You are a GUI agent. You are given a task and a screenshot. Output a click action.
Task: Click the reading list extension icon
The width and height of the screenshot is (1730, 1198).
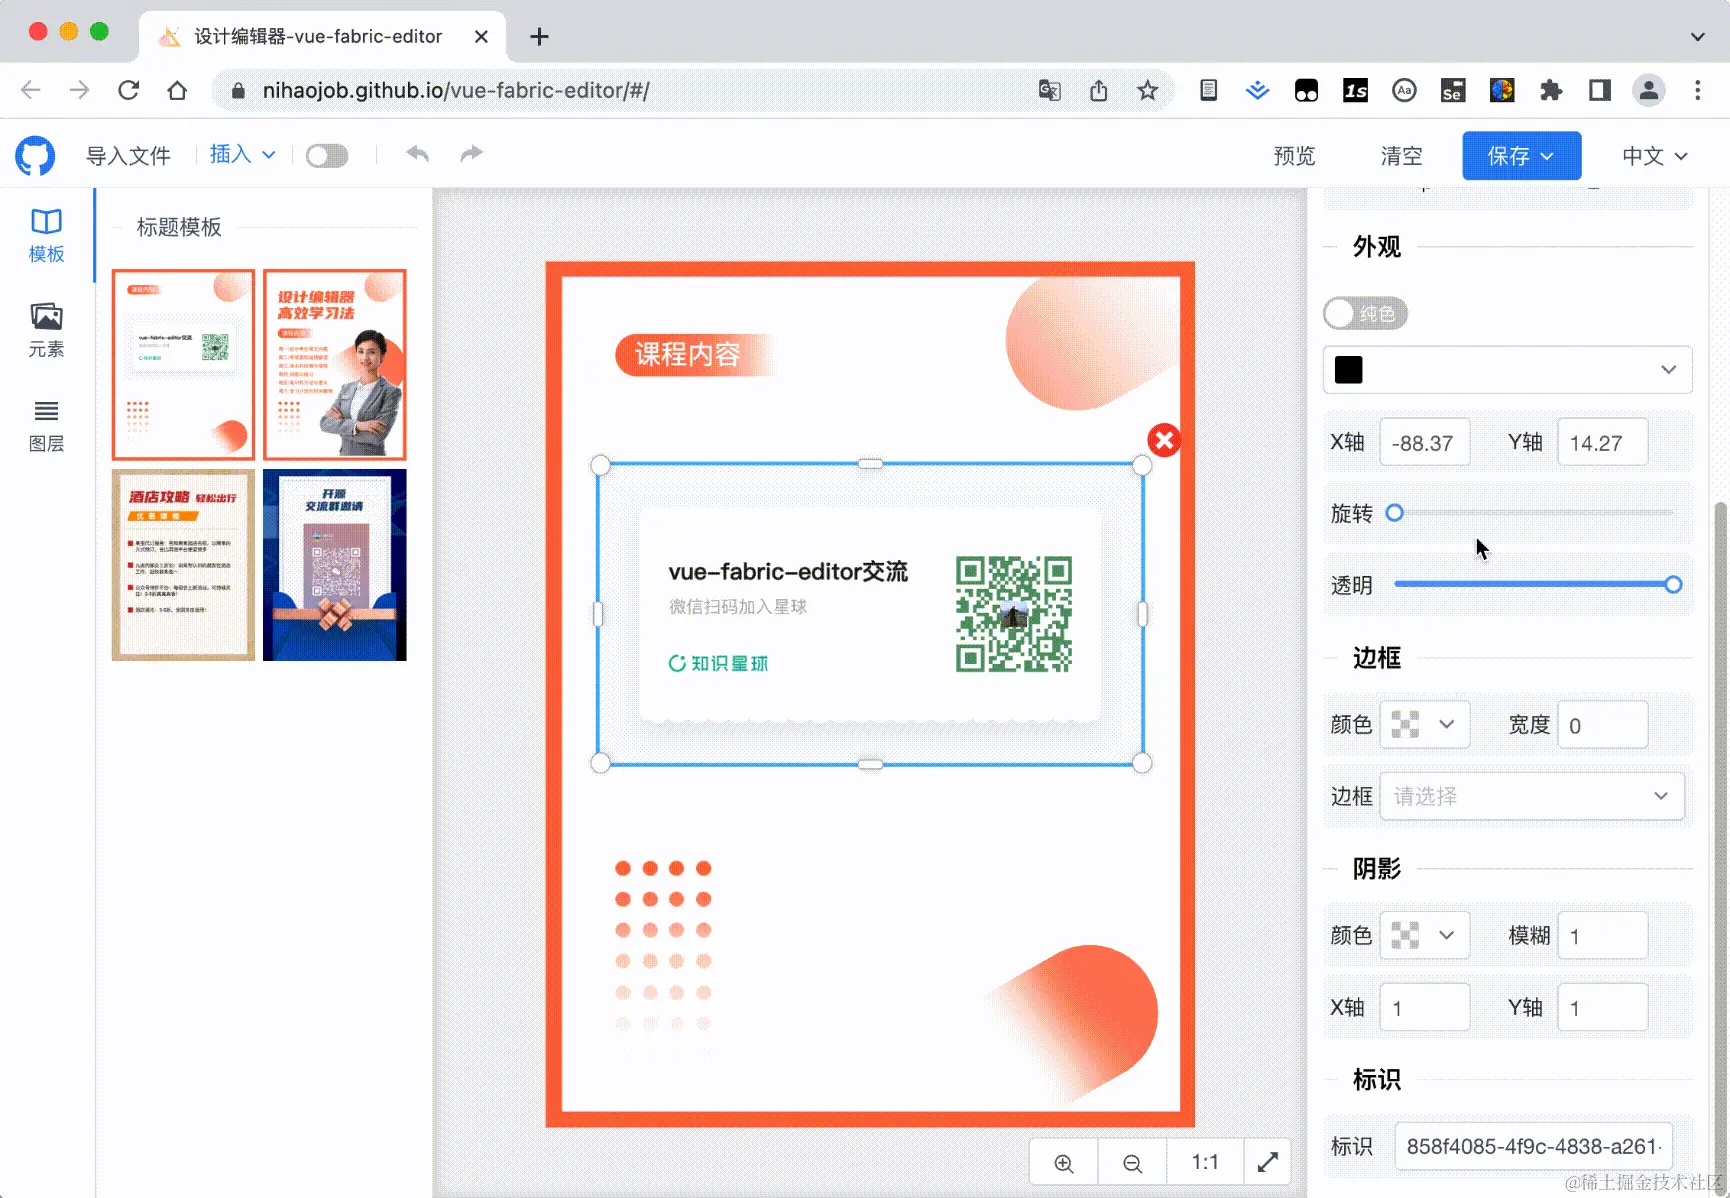(x=1209, y=90)
